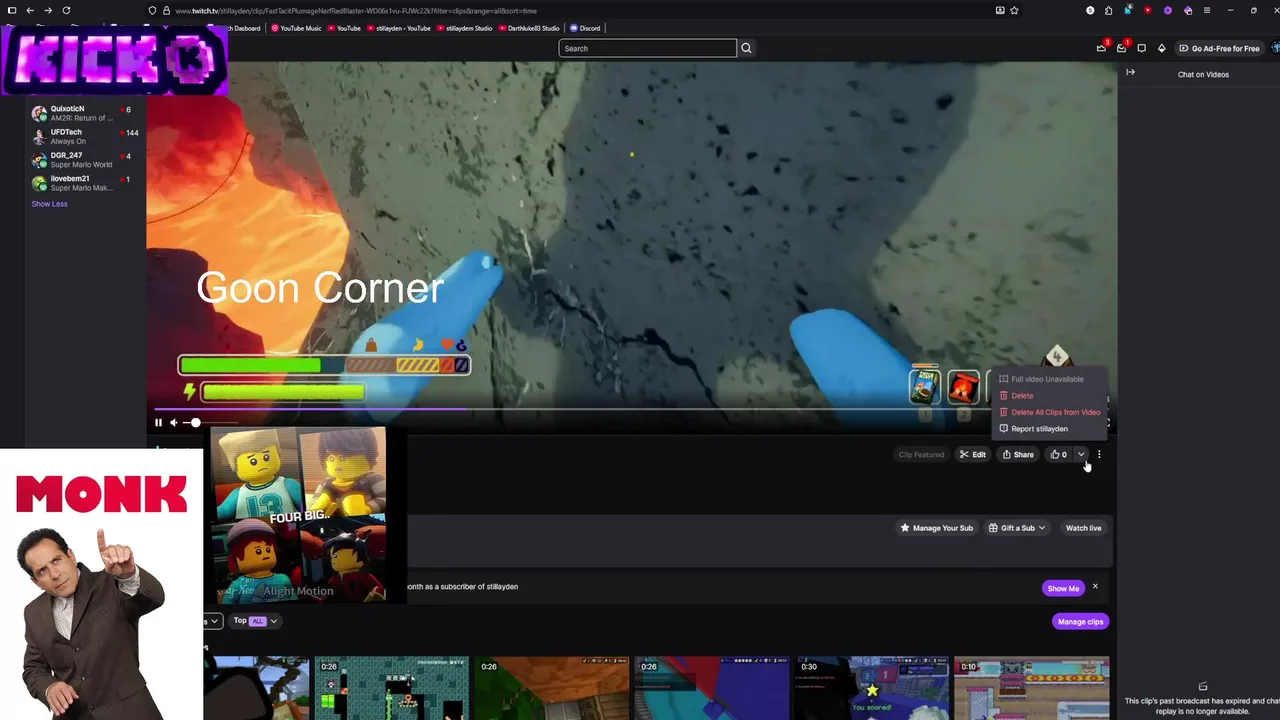Collapse the Chat on Videos panel

click(1131, 72)
